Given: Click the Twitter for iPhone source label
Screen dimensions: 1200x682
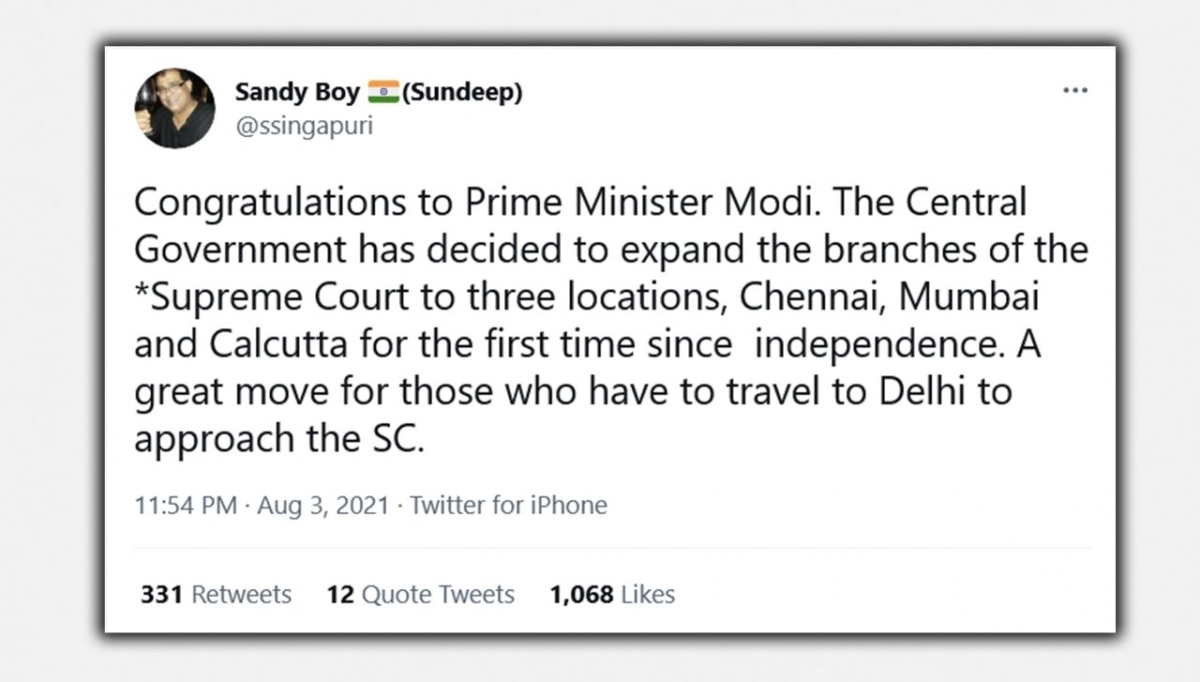Looking at the screenshot, I should (x=508, y=505).
